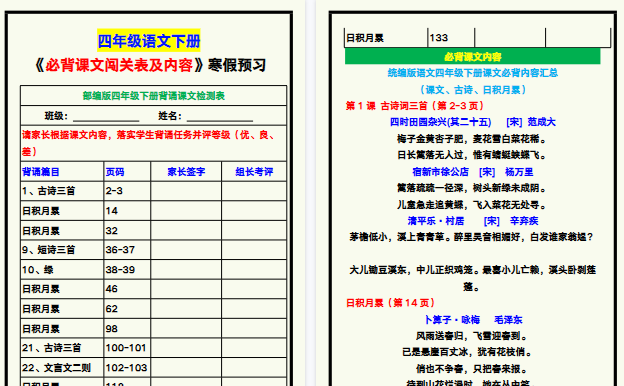Click the column header 页码
The image size is (624, 386).
(115, 172)
